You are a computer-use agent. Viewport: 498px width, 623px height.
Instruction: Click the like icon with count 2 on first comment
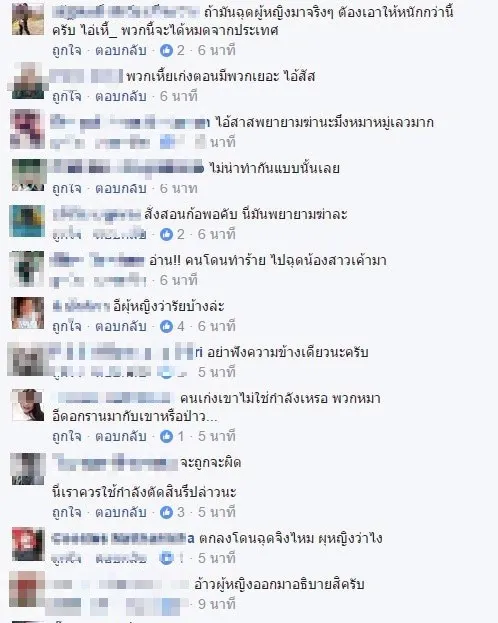click(167, 50)
